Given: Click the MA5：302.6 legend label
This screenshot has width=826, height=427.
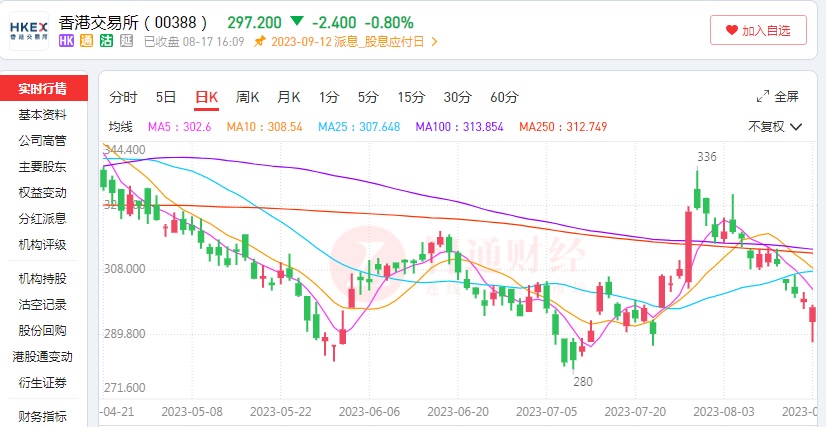Looking at the screenshot, I should tap(180, 127).
